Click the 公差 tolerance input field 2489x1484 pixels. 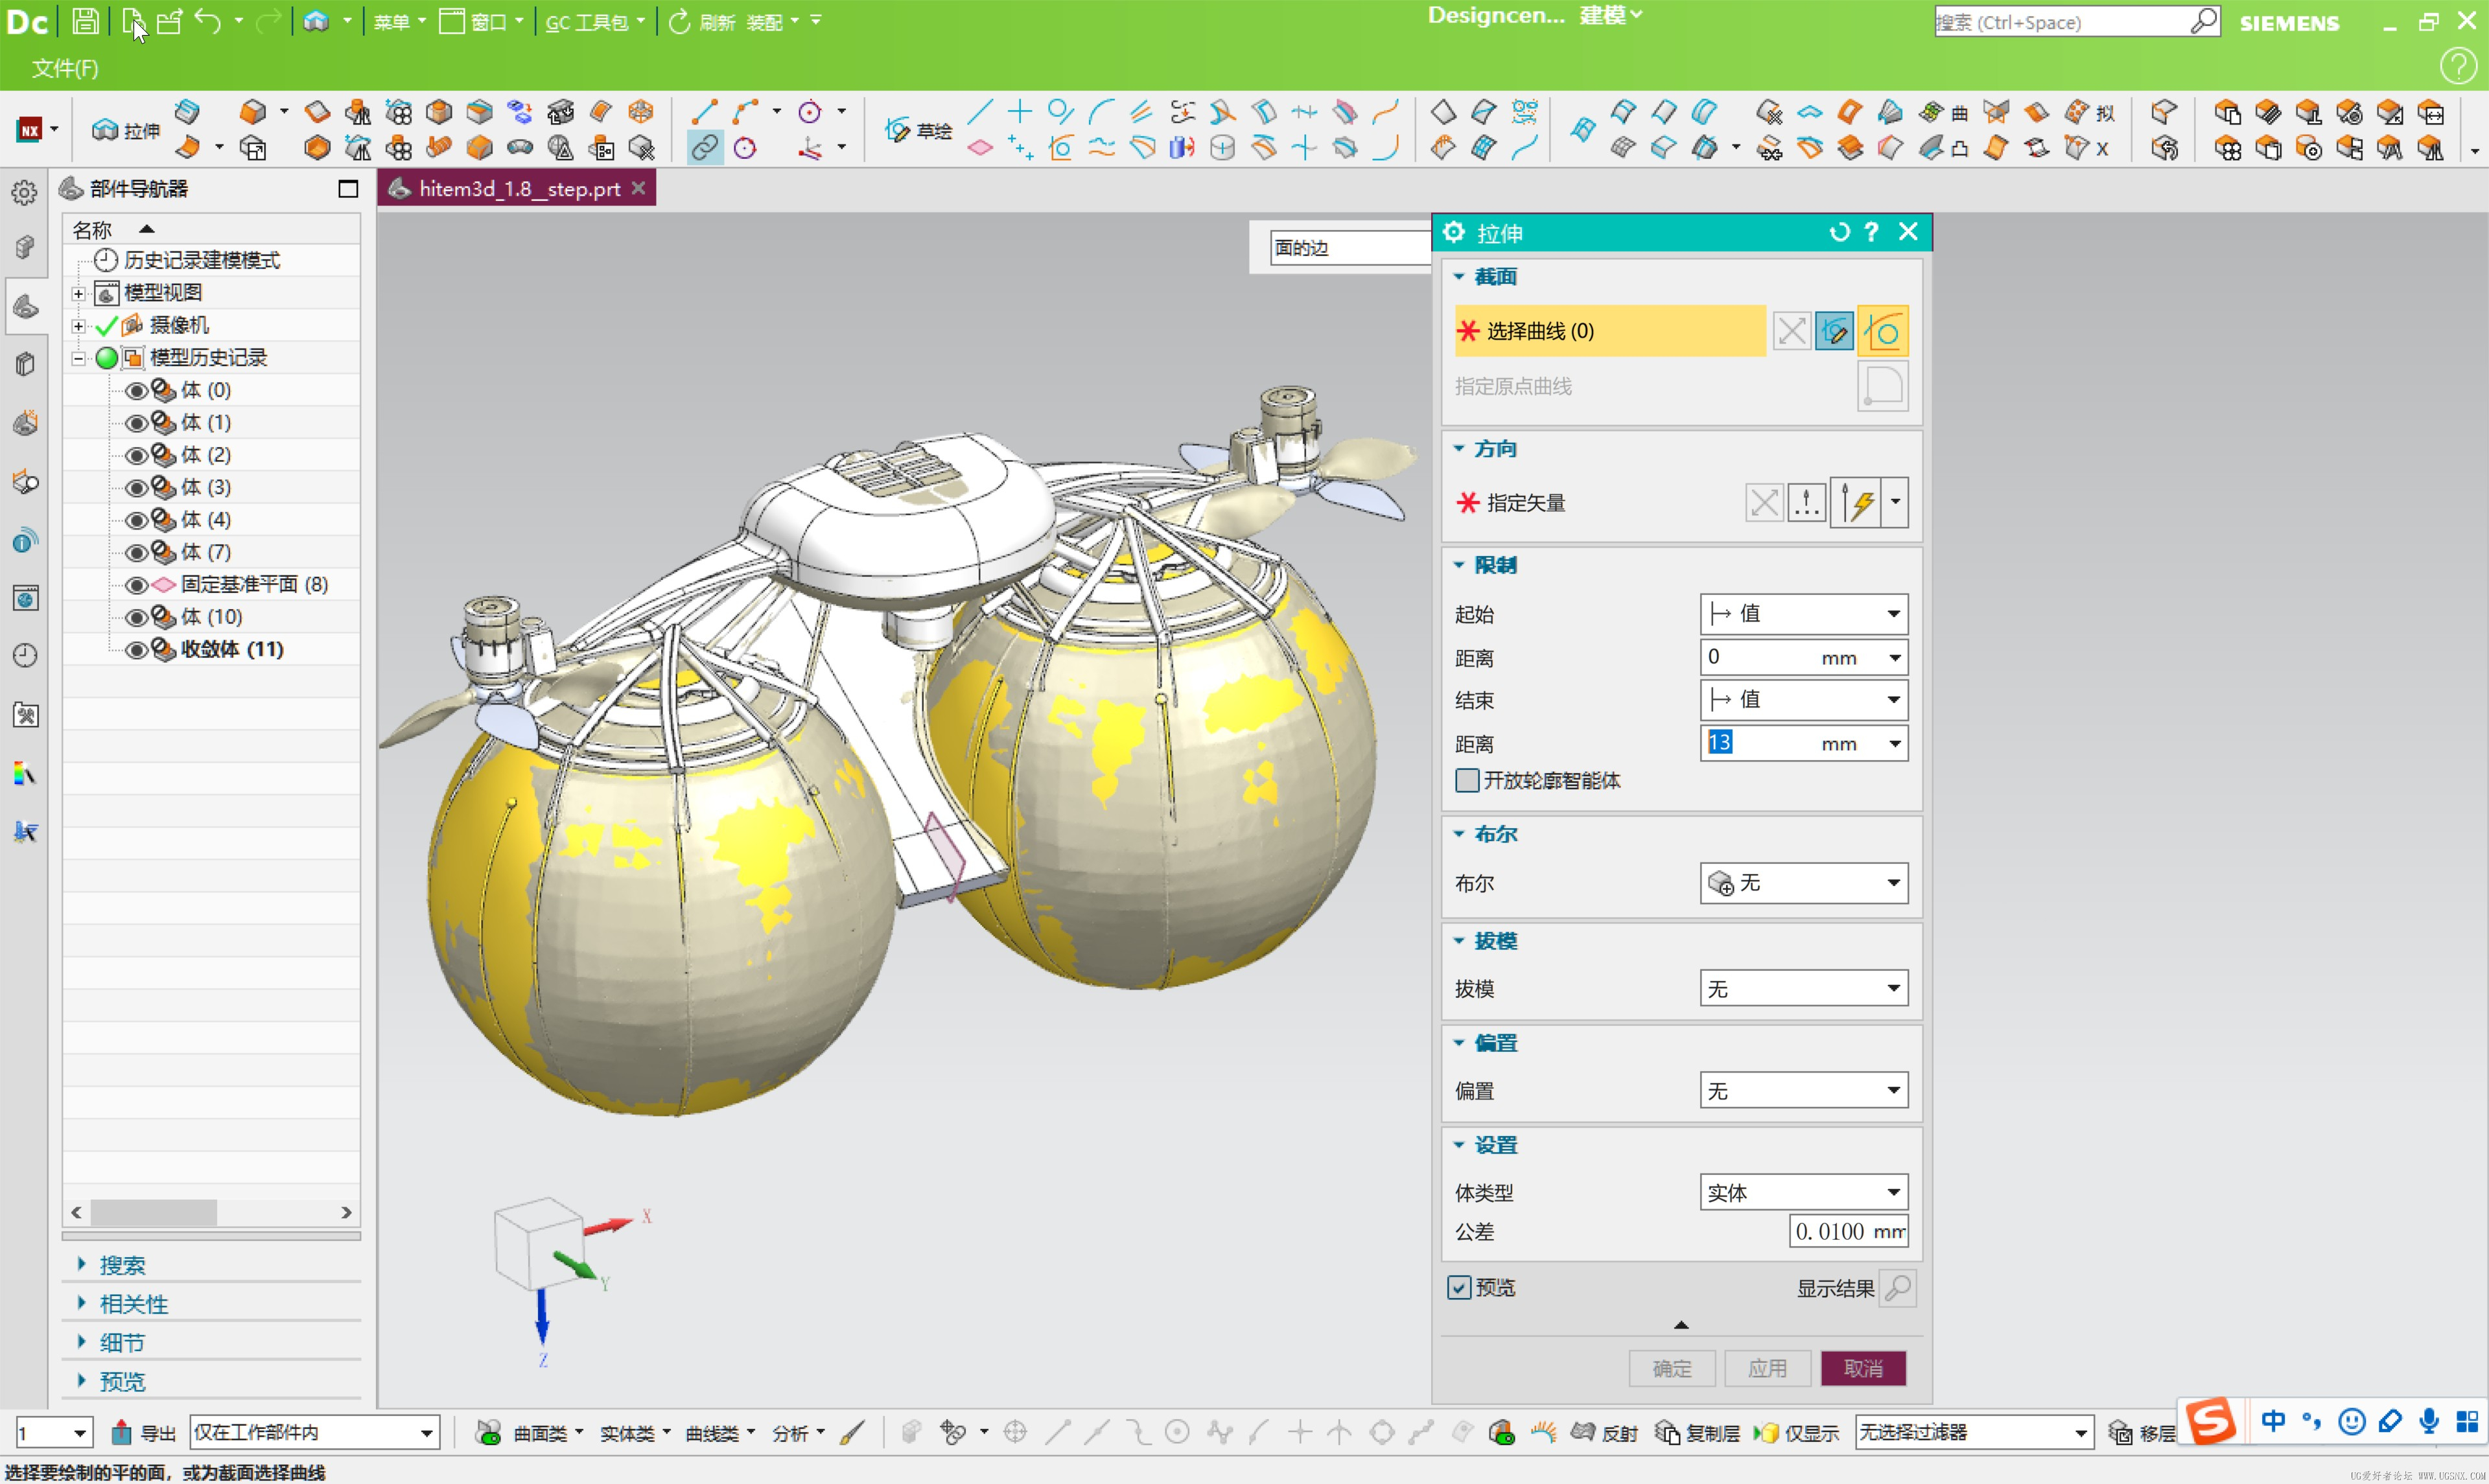(x=1847, y=1231)
